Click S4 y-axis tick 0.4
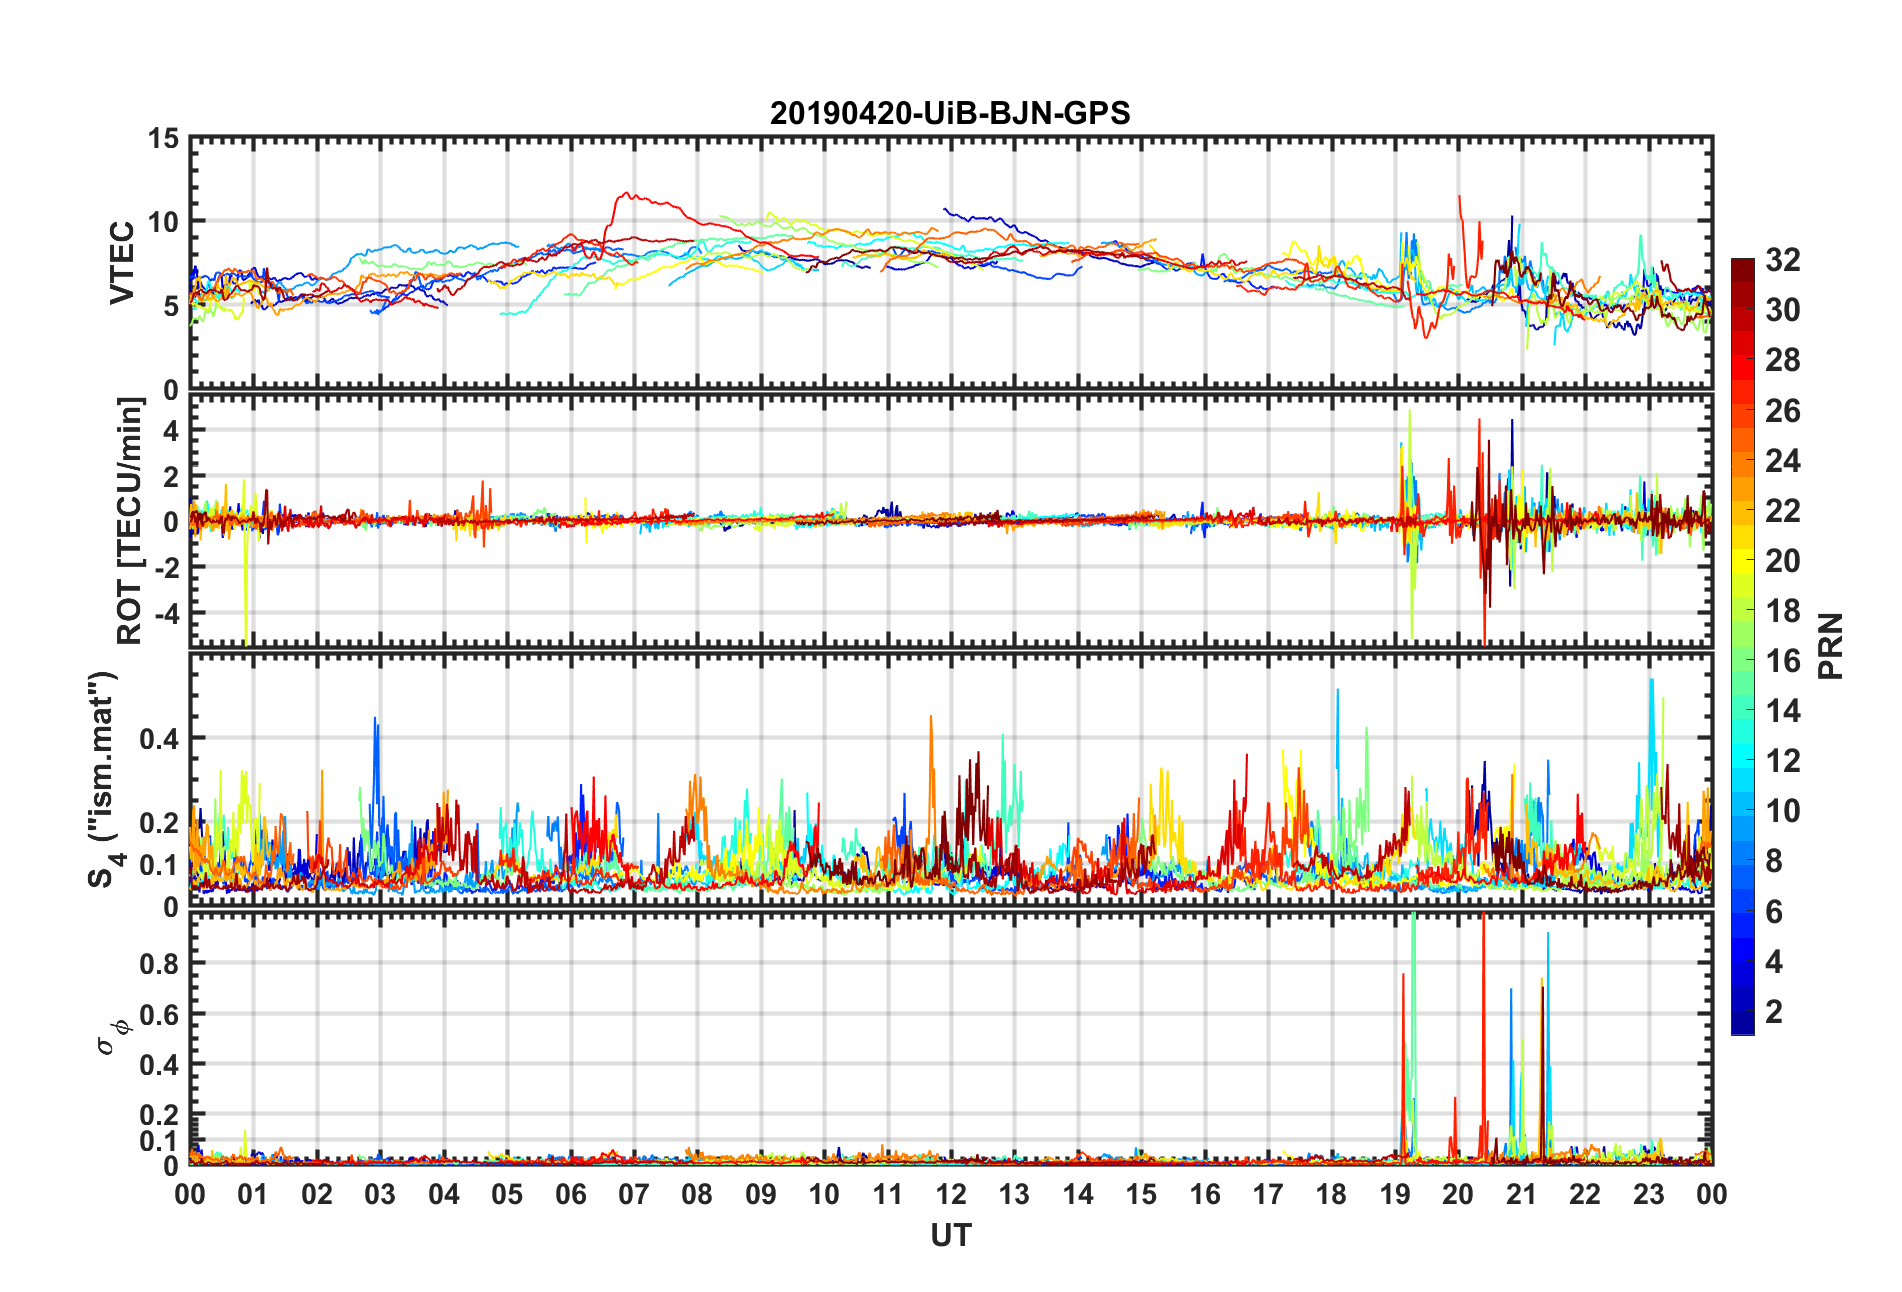Viewport: 1902px width, 1292px height. [x=160, y=739]
